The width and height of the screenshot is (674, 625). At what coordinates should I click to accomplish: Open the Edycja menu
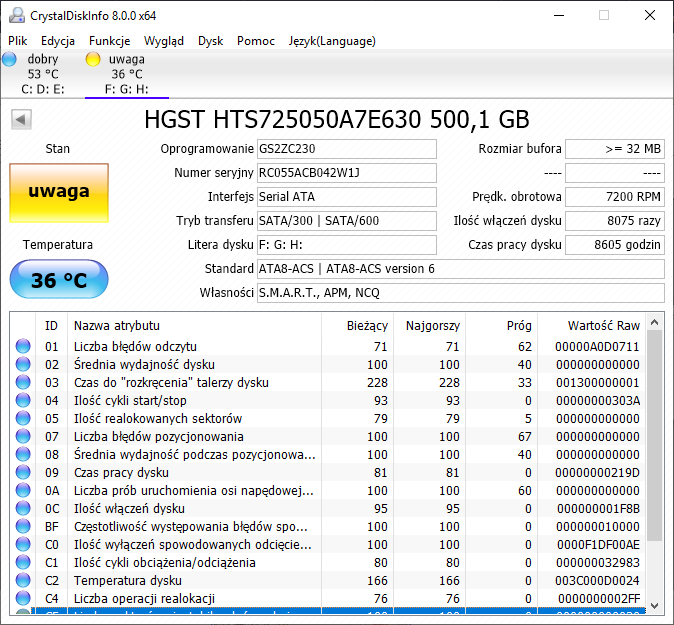pos(58,41)
